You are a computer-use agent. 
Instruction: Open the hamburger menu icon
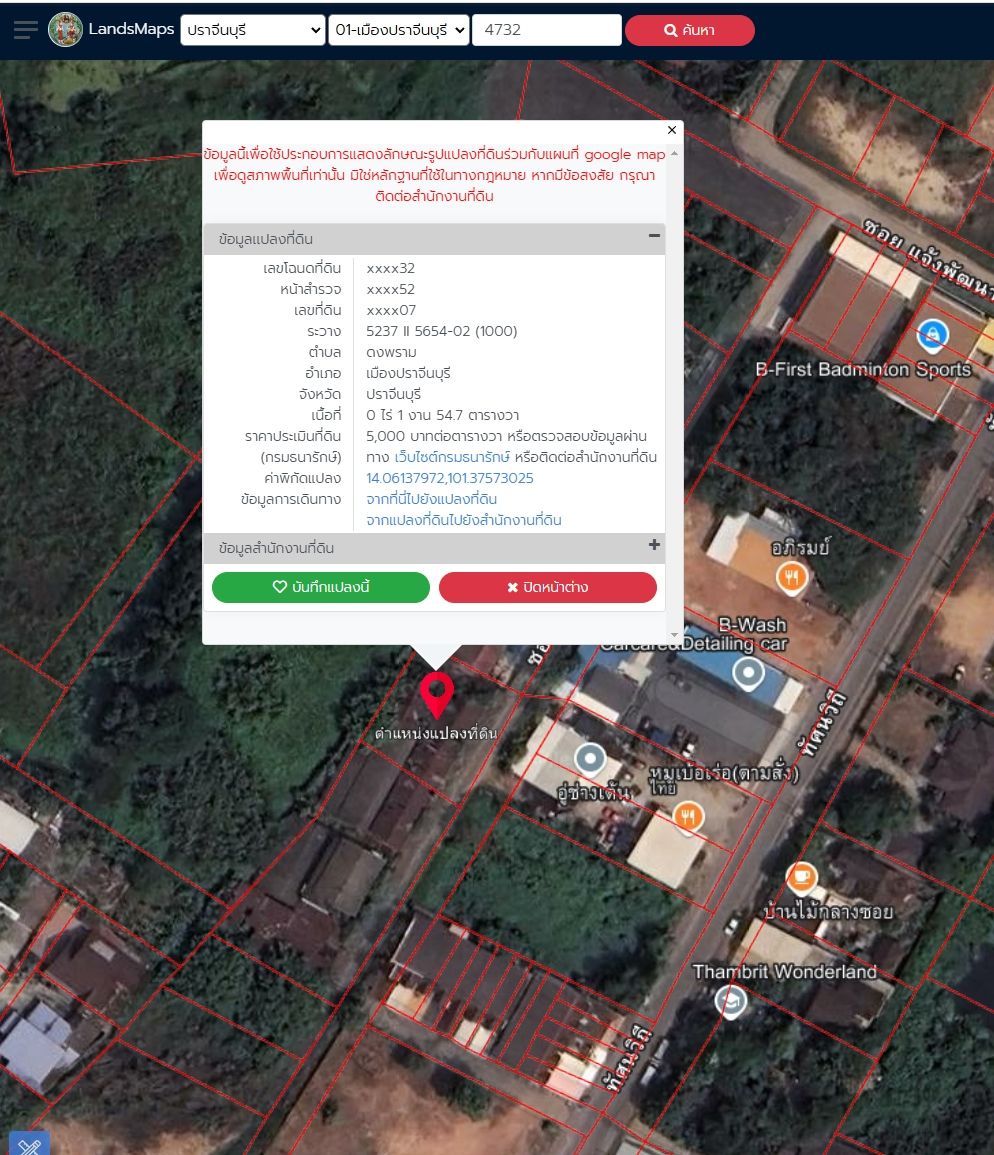(26, 30)
